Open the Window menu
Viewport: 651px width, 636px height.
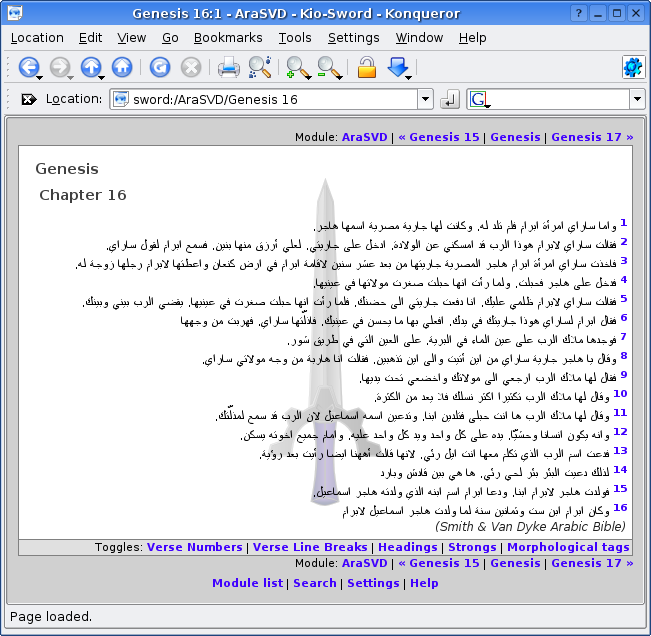point(419,38)
